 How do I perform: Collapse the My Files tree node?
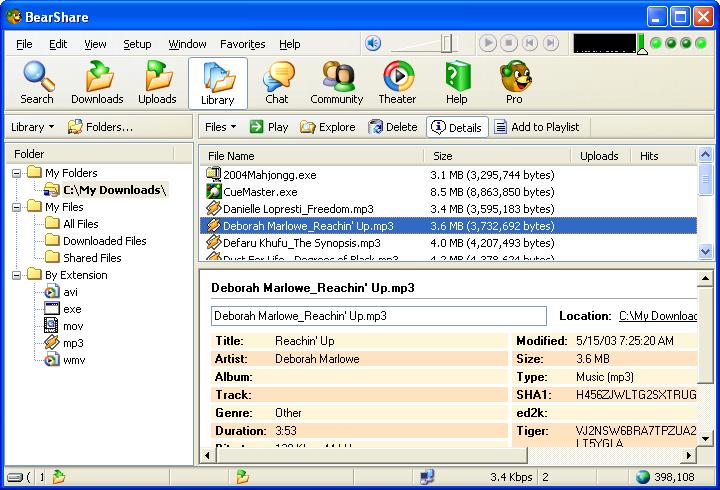(17, 207)
